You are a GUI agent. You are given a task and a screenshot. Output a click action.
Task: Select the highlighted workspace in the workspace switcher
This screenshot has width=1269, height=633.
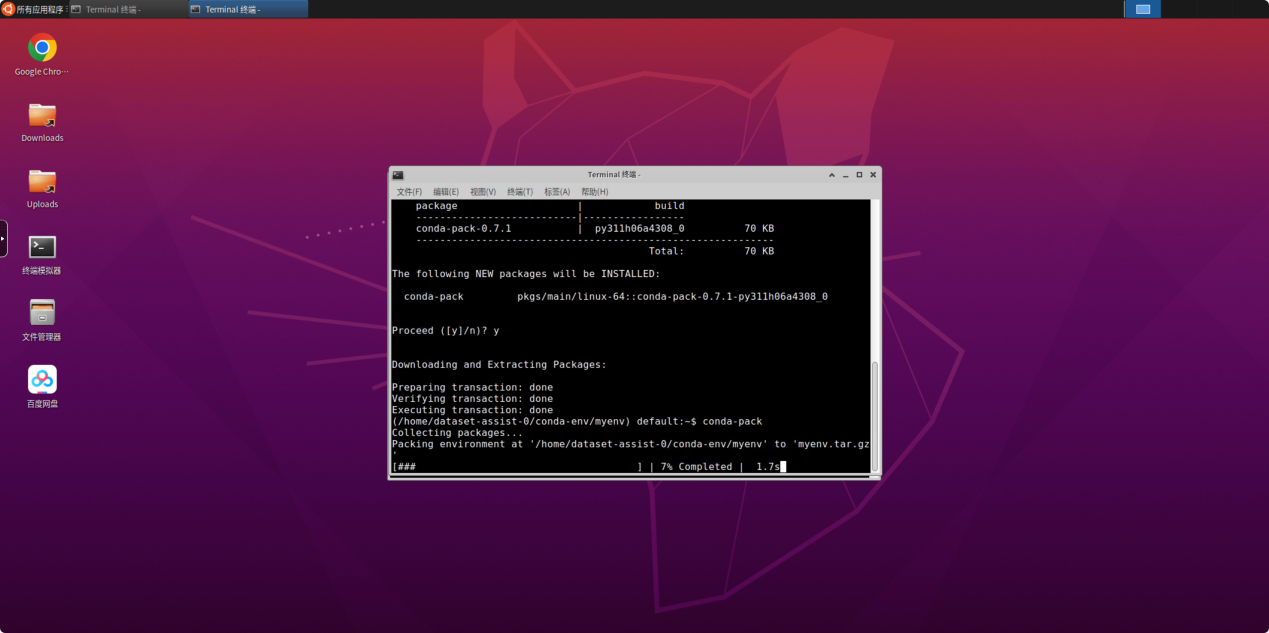1142,9
